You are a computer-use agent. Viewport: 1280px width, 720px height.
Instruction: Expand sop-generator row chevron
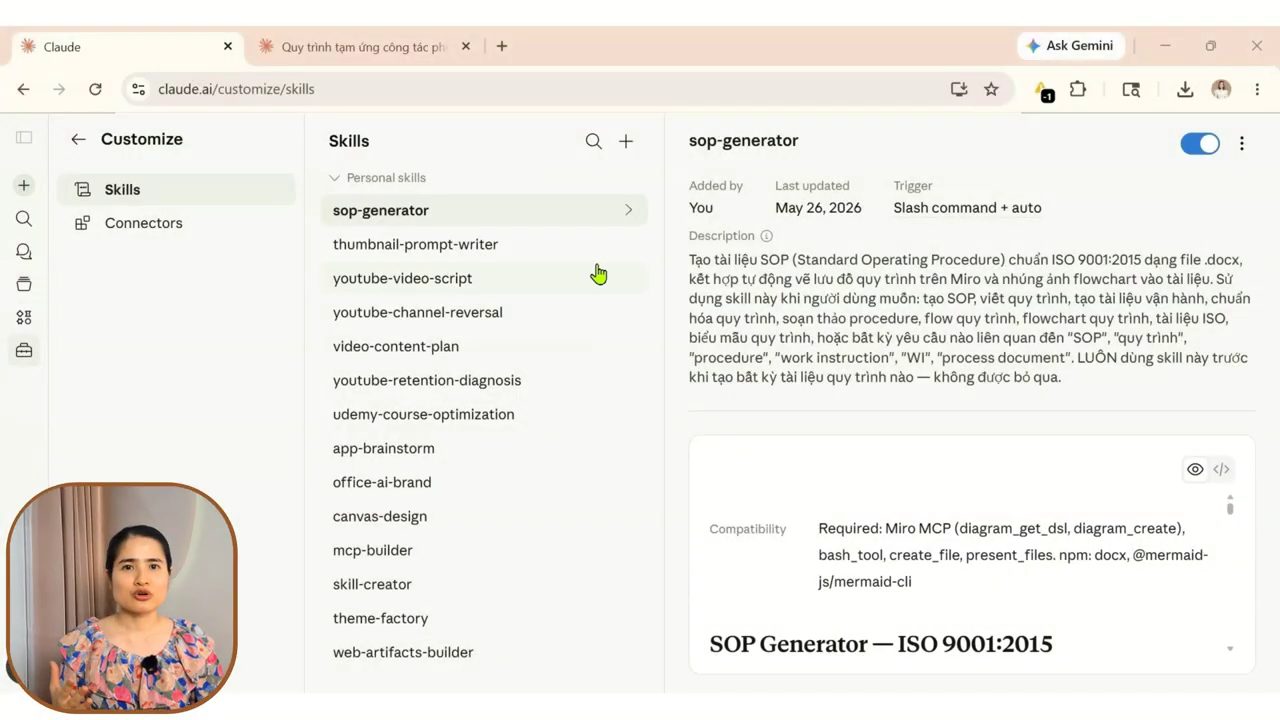click(x=629, y=210)
